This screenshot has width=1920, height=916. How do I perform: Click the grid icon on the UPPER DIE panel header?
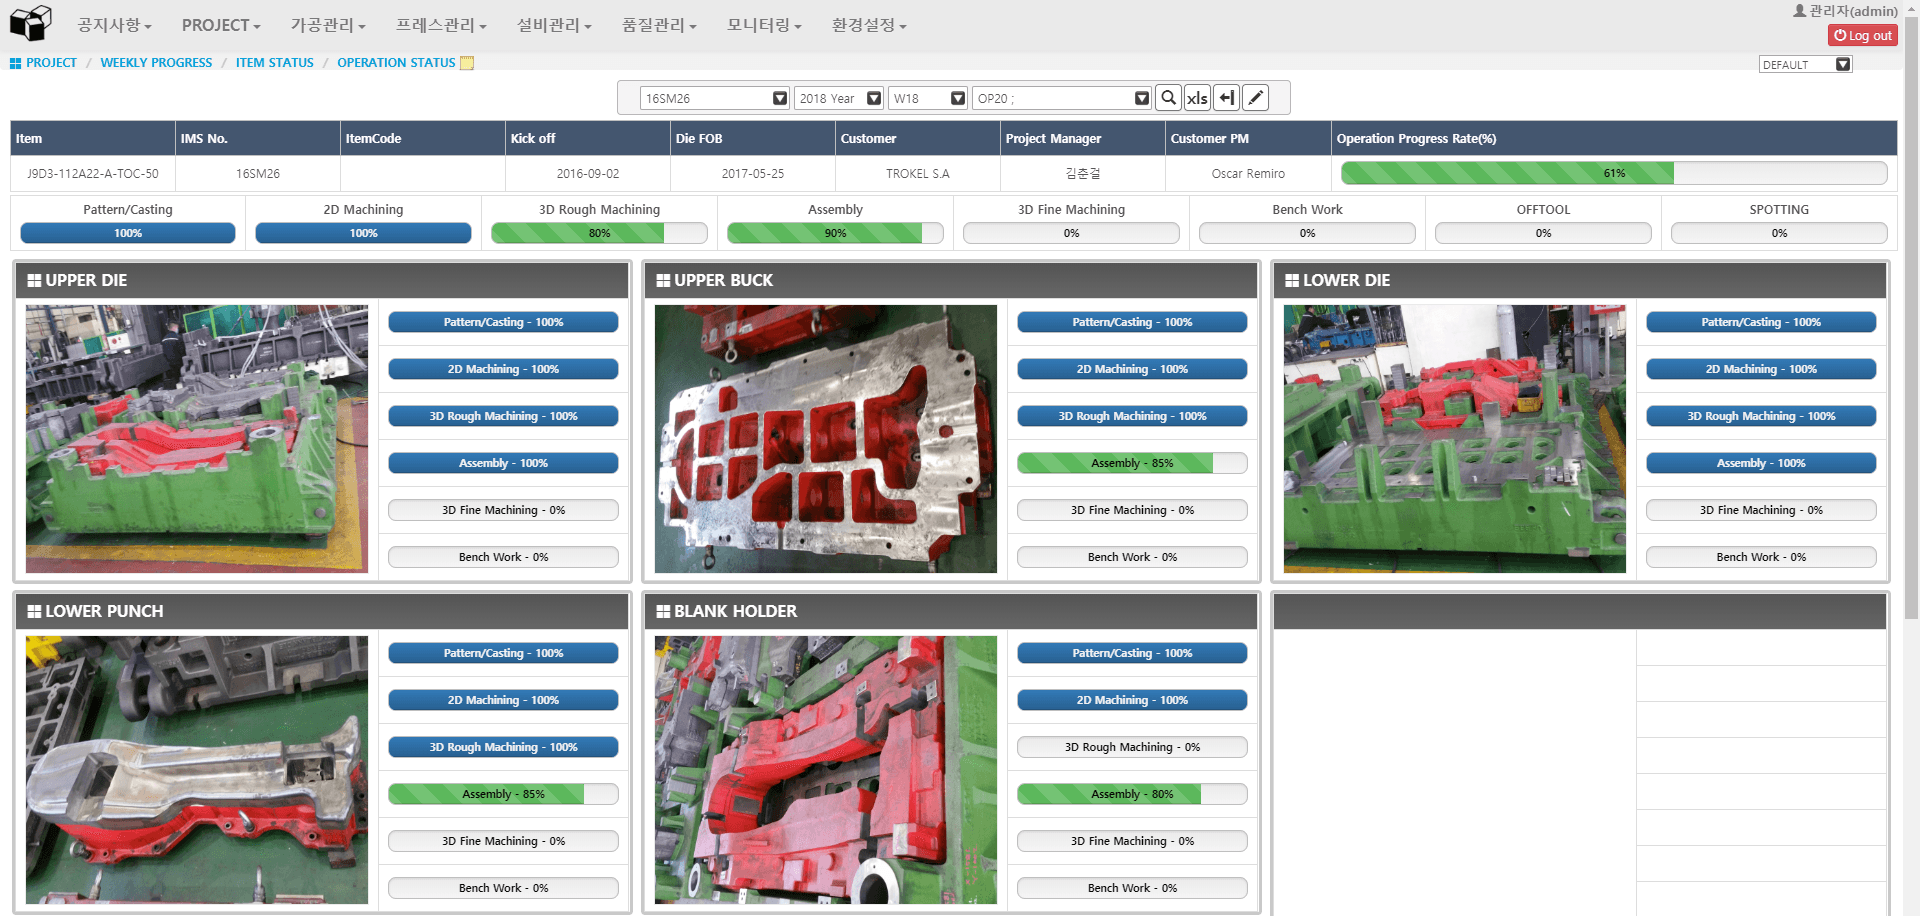[x=34, y=280]
